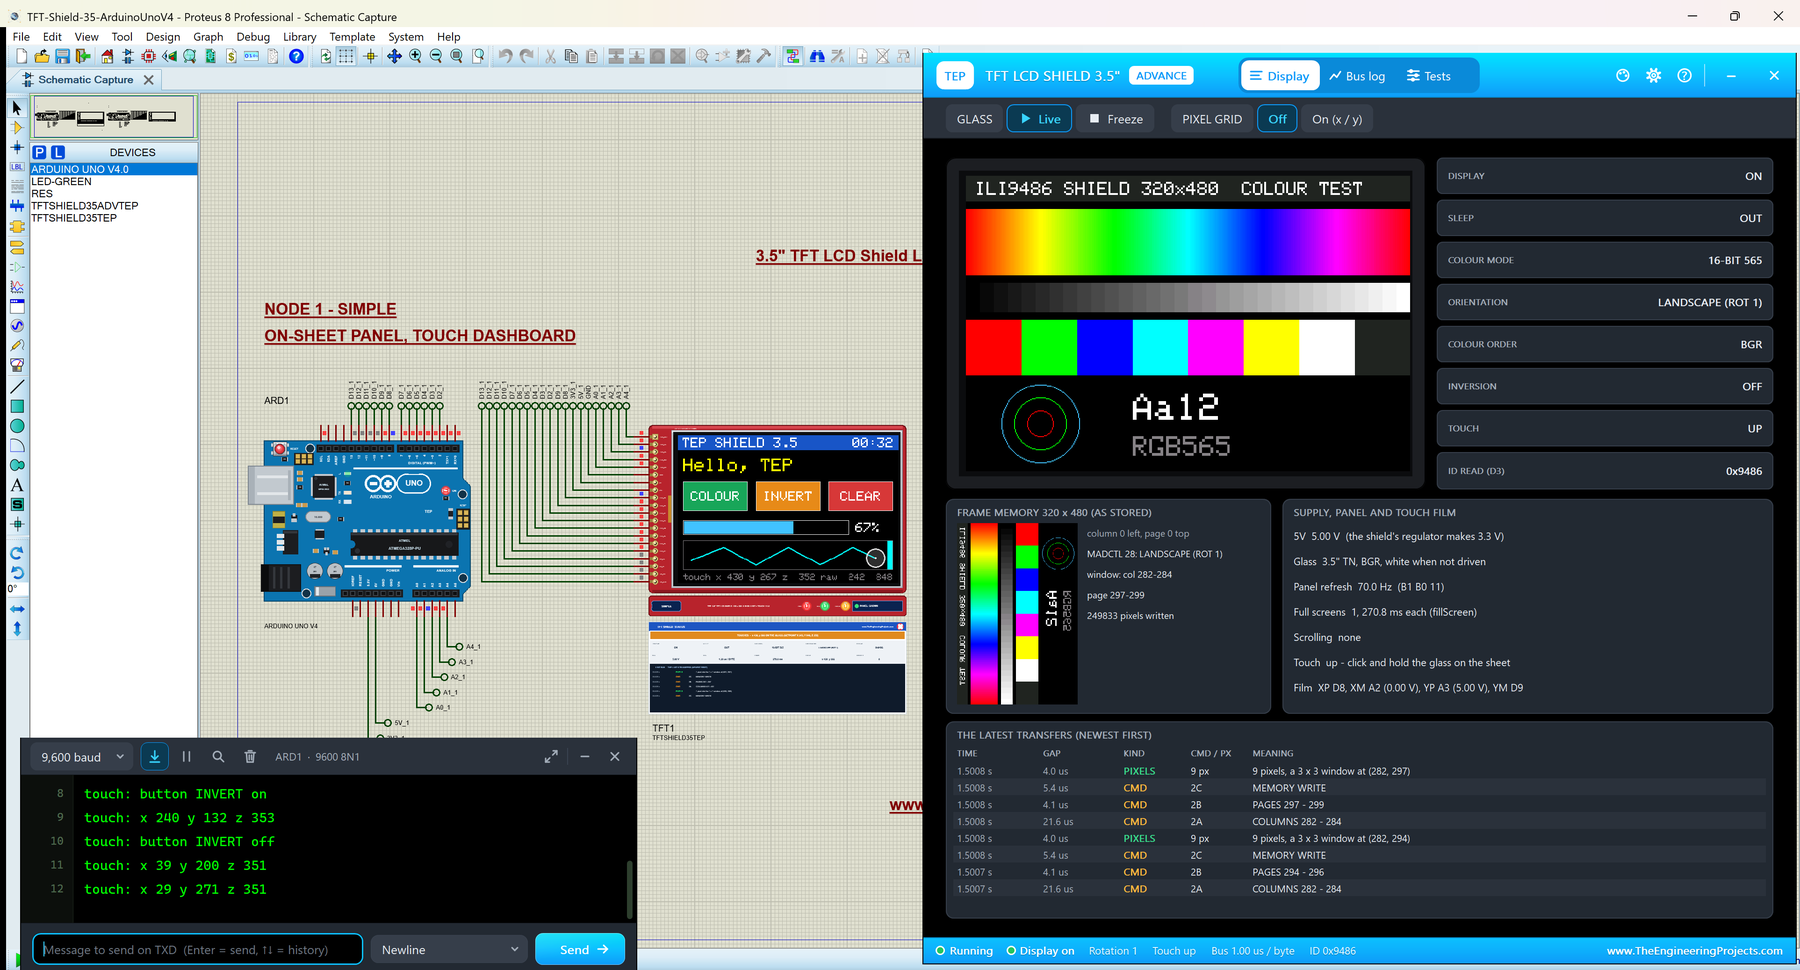Focus the message to send on TXD field
This screenshot has height=970, width=1800.
197,949
